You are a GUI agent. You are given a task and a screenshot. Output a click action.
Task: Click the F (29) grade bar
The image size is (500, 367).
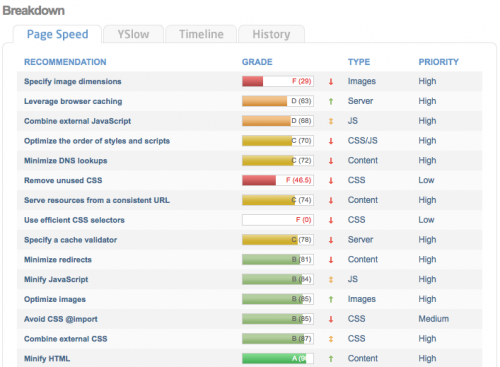(x=278, y=81)
